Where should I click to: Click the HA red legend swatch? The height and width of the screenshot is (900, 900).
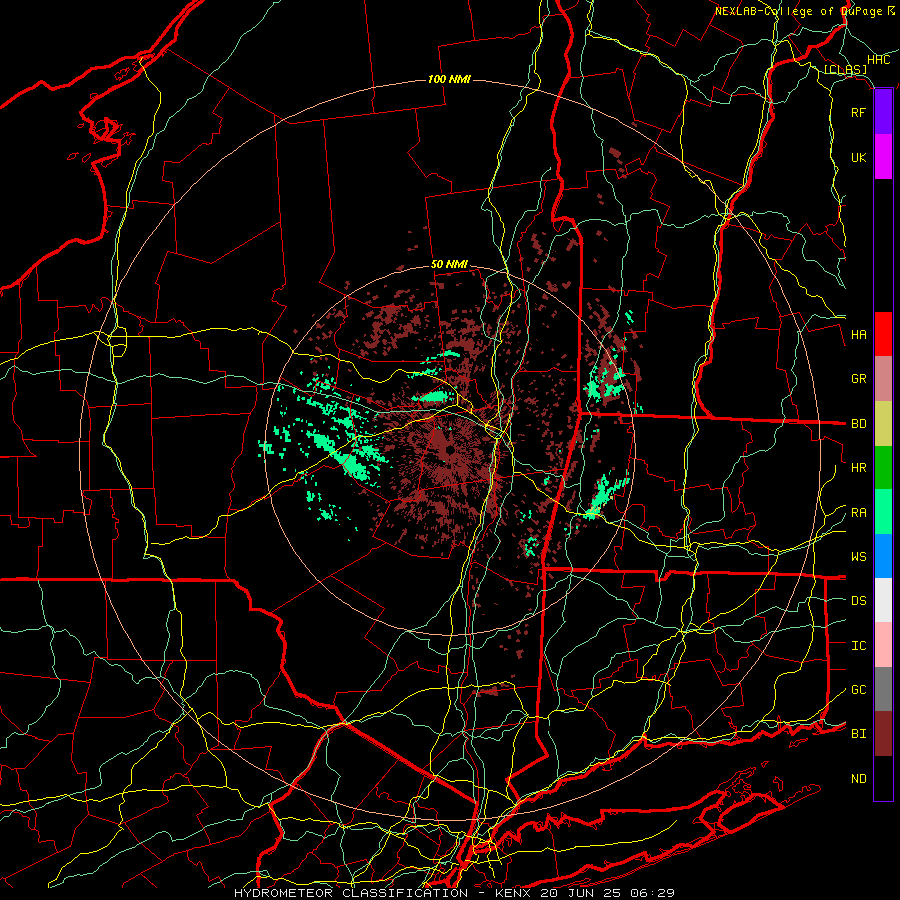(883, 334)
